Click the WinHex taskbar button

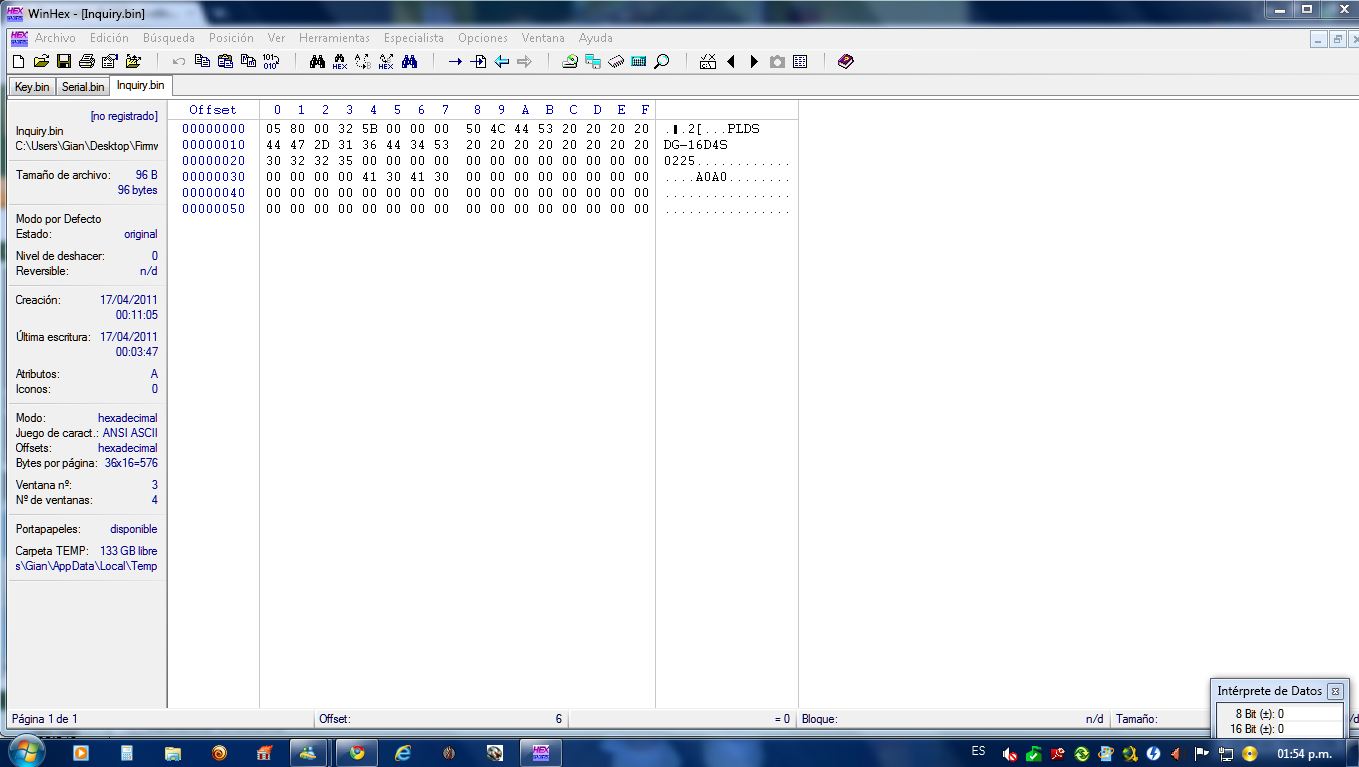[541, 753]
